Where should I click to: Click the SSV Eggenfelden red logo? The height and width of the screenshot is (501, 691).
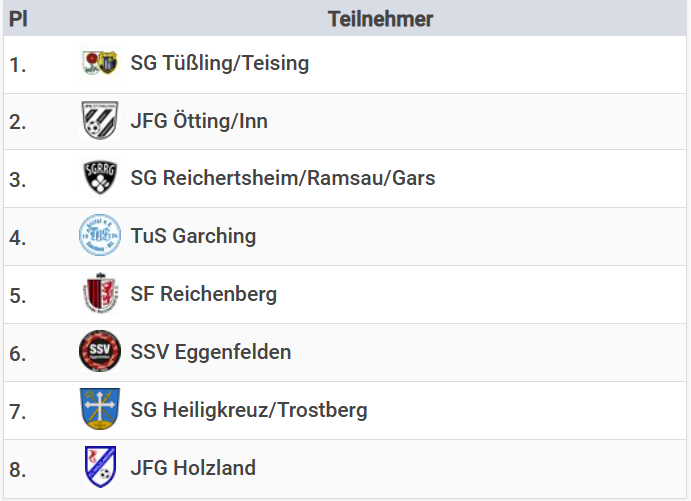[100, 352]
